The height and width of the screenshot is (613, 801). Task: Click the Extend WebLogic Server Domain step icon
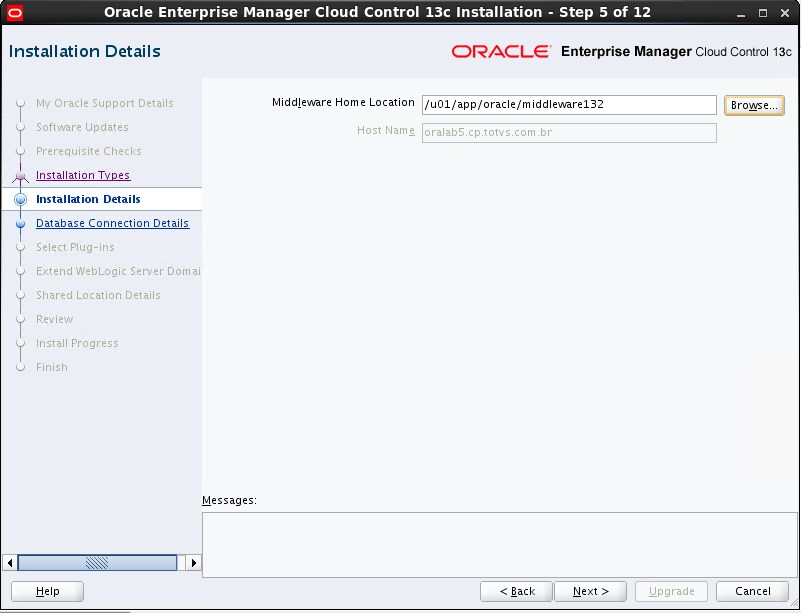(22, 271)
